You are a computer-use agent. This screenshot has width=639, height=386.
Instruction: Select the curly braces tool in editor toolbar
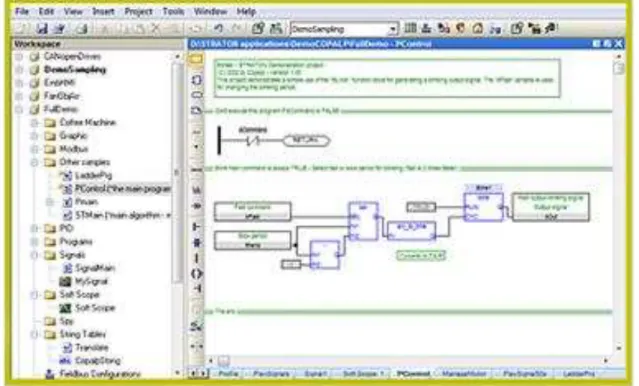pyautogui.click(x=197, y=274)
